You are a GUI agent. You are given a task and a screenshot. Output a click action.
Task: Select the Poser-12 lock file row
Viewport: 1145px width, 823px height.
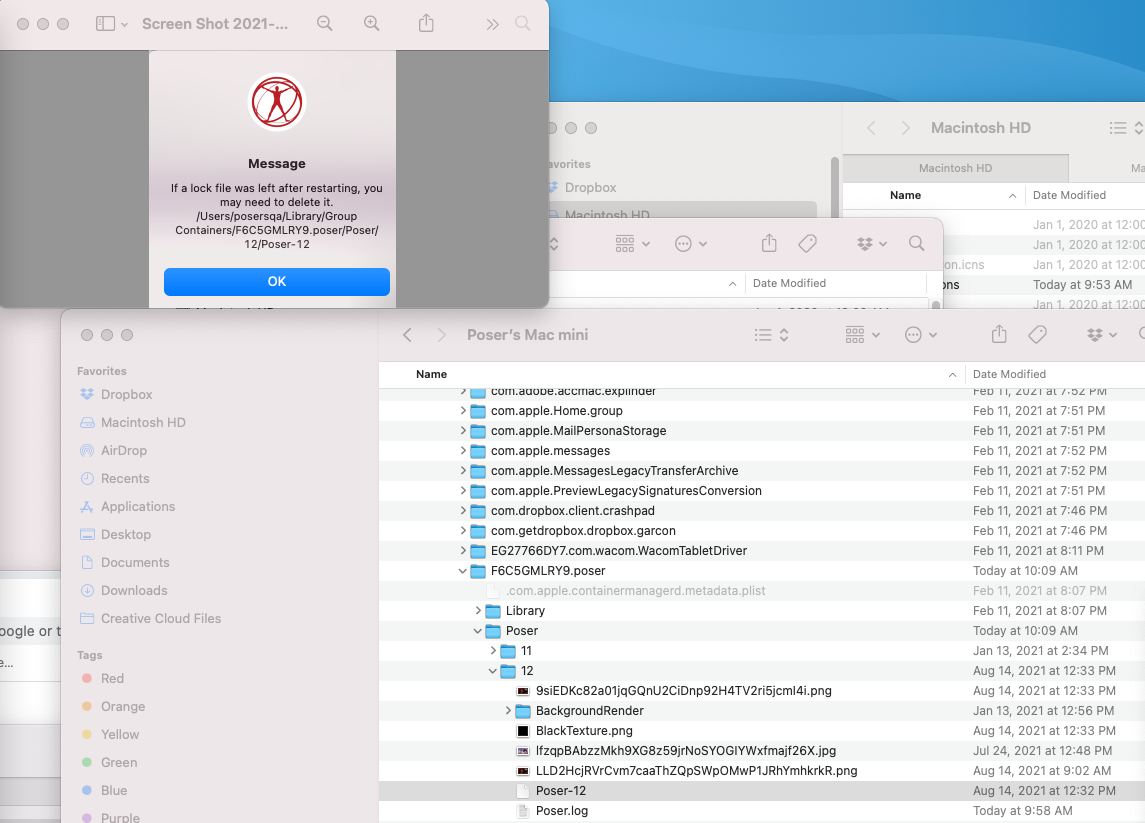[x=762, y=791]
